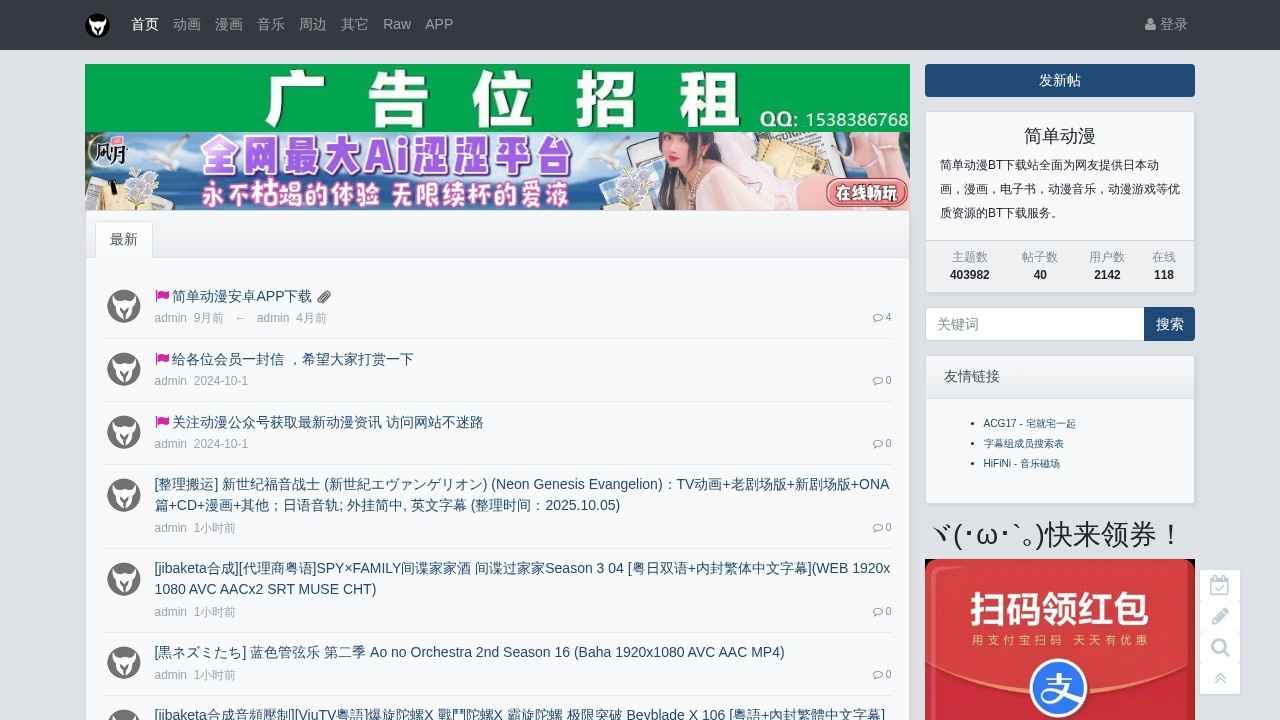
Task: Click the paperclip attachment icon on APP下载 post
Action: tap(323, 296)
